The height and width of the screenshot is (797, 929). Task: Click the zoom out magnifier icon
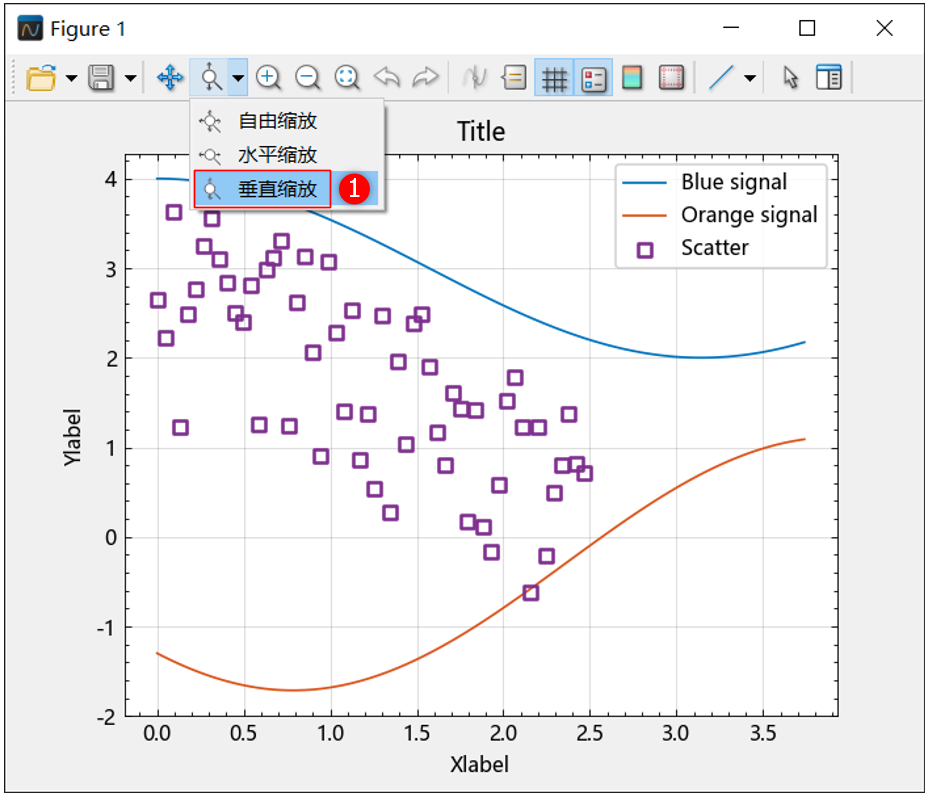[308, 78]
